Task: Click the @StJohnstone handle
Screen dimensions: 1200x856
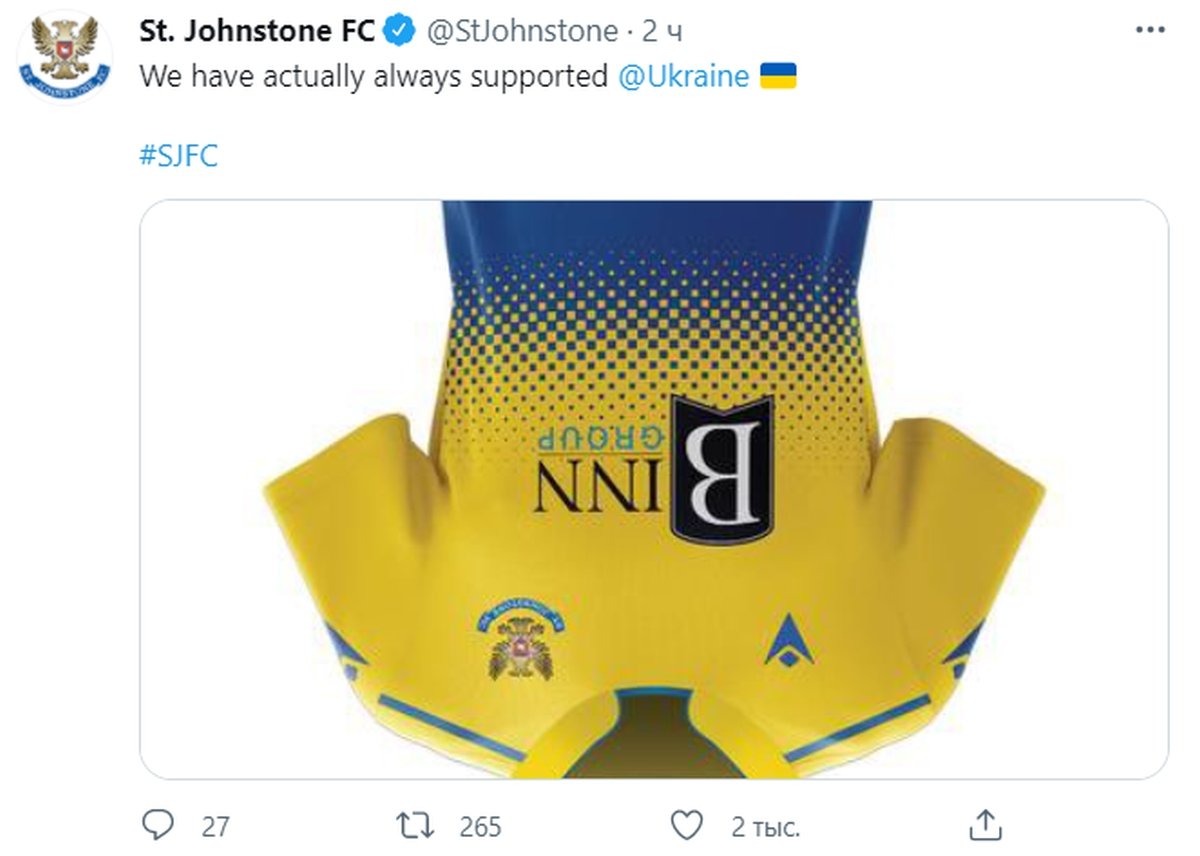Action: 522,32
